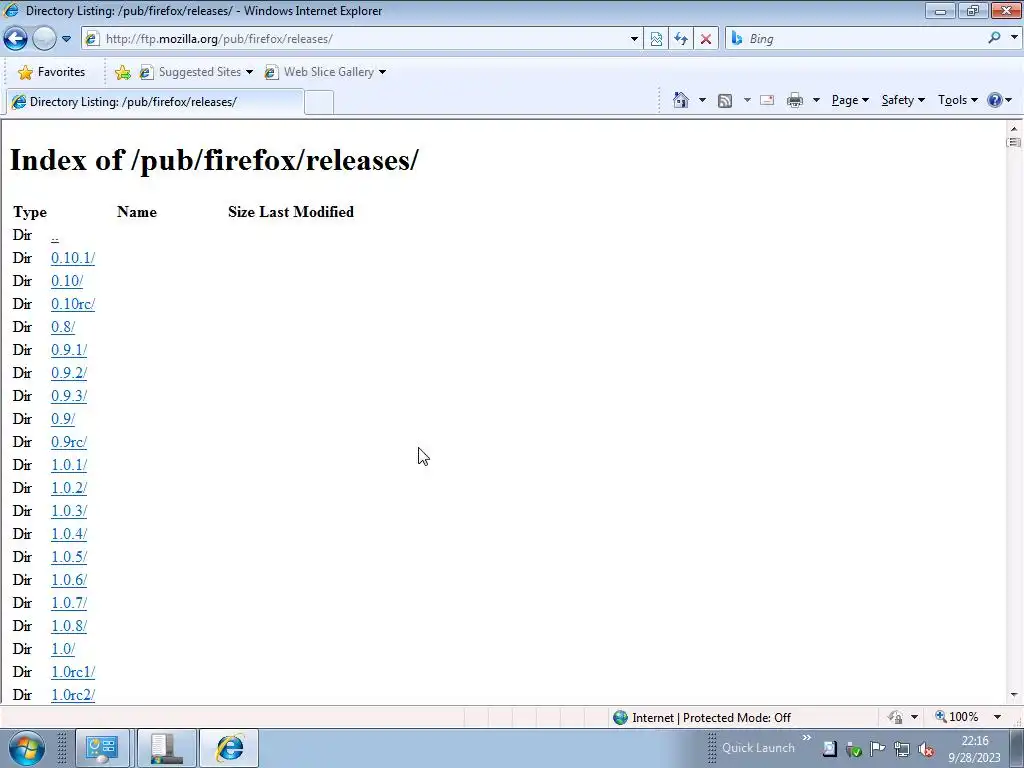Screen dimensions: 1024x768
Task: Open the Windows Start orb
Action: [26, 748]
